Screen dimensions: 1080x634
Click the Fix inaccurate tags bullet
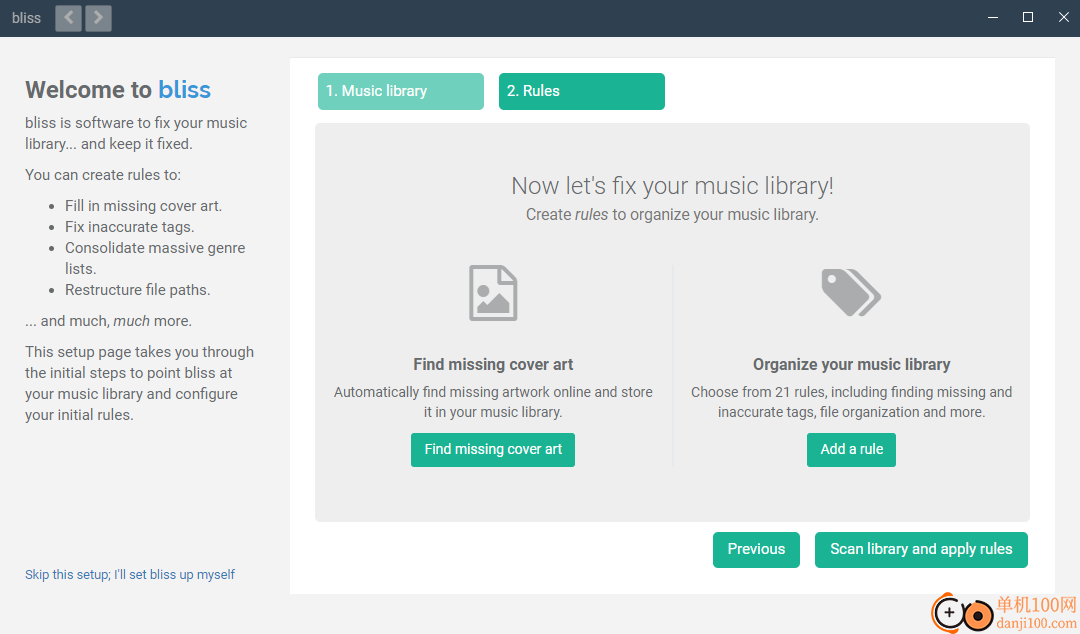pos(129,227)
